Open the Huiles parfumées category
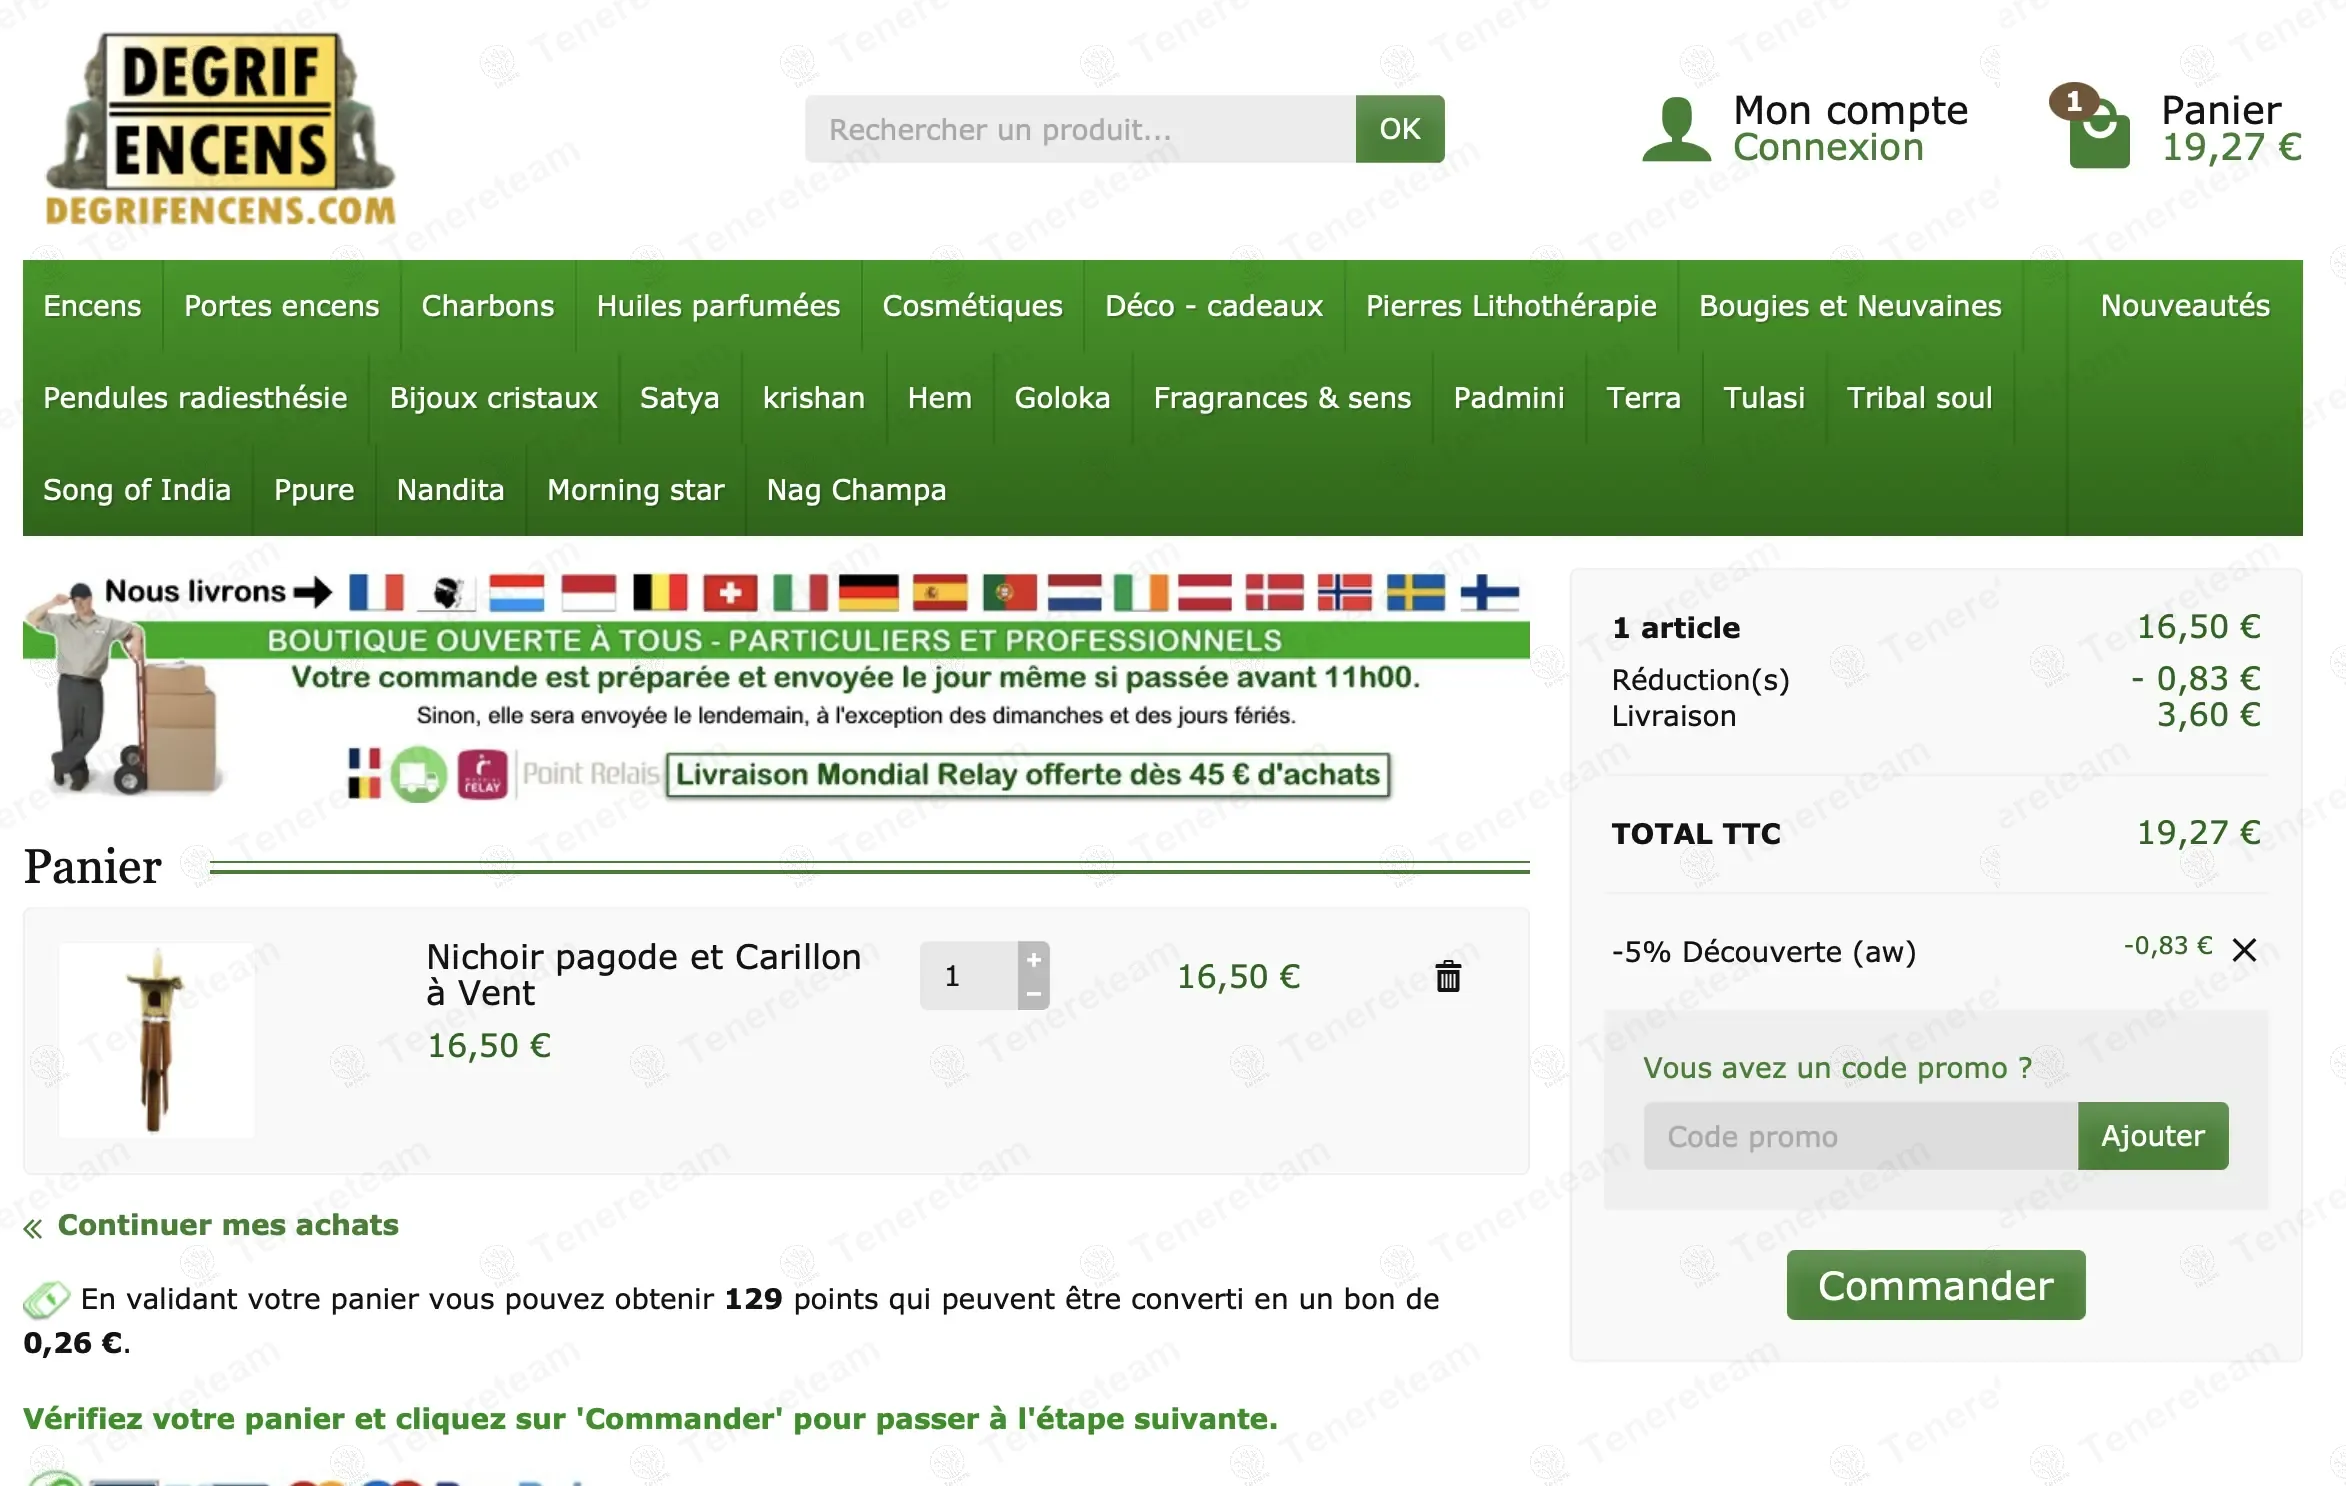The width and height of the screenshot is (2346, 1486). (x=718, y=306)
